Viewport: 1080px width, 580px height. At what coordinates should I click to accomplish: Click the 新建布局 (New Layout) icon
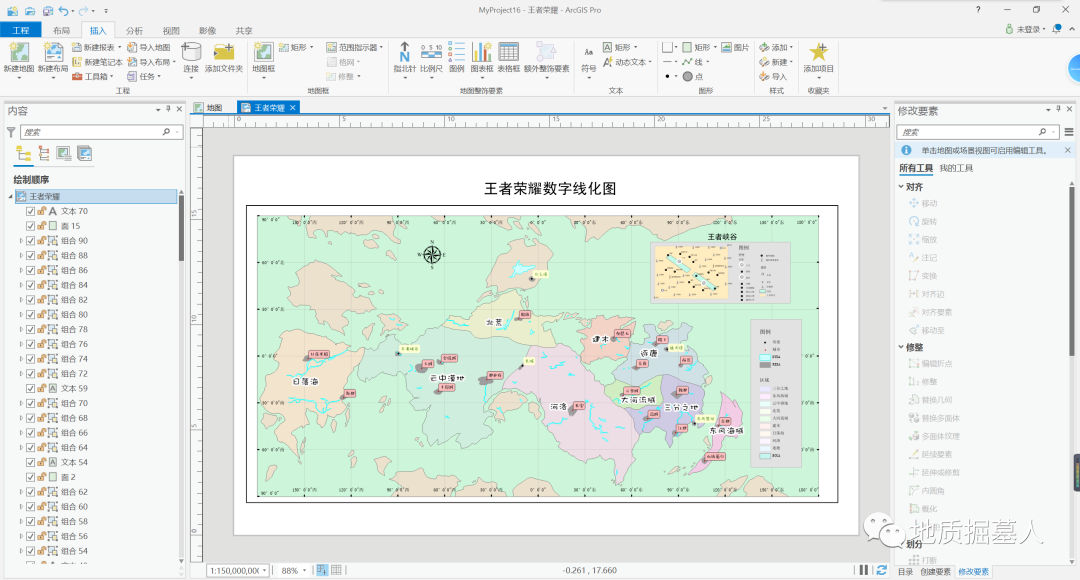(53, 53)
